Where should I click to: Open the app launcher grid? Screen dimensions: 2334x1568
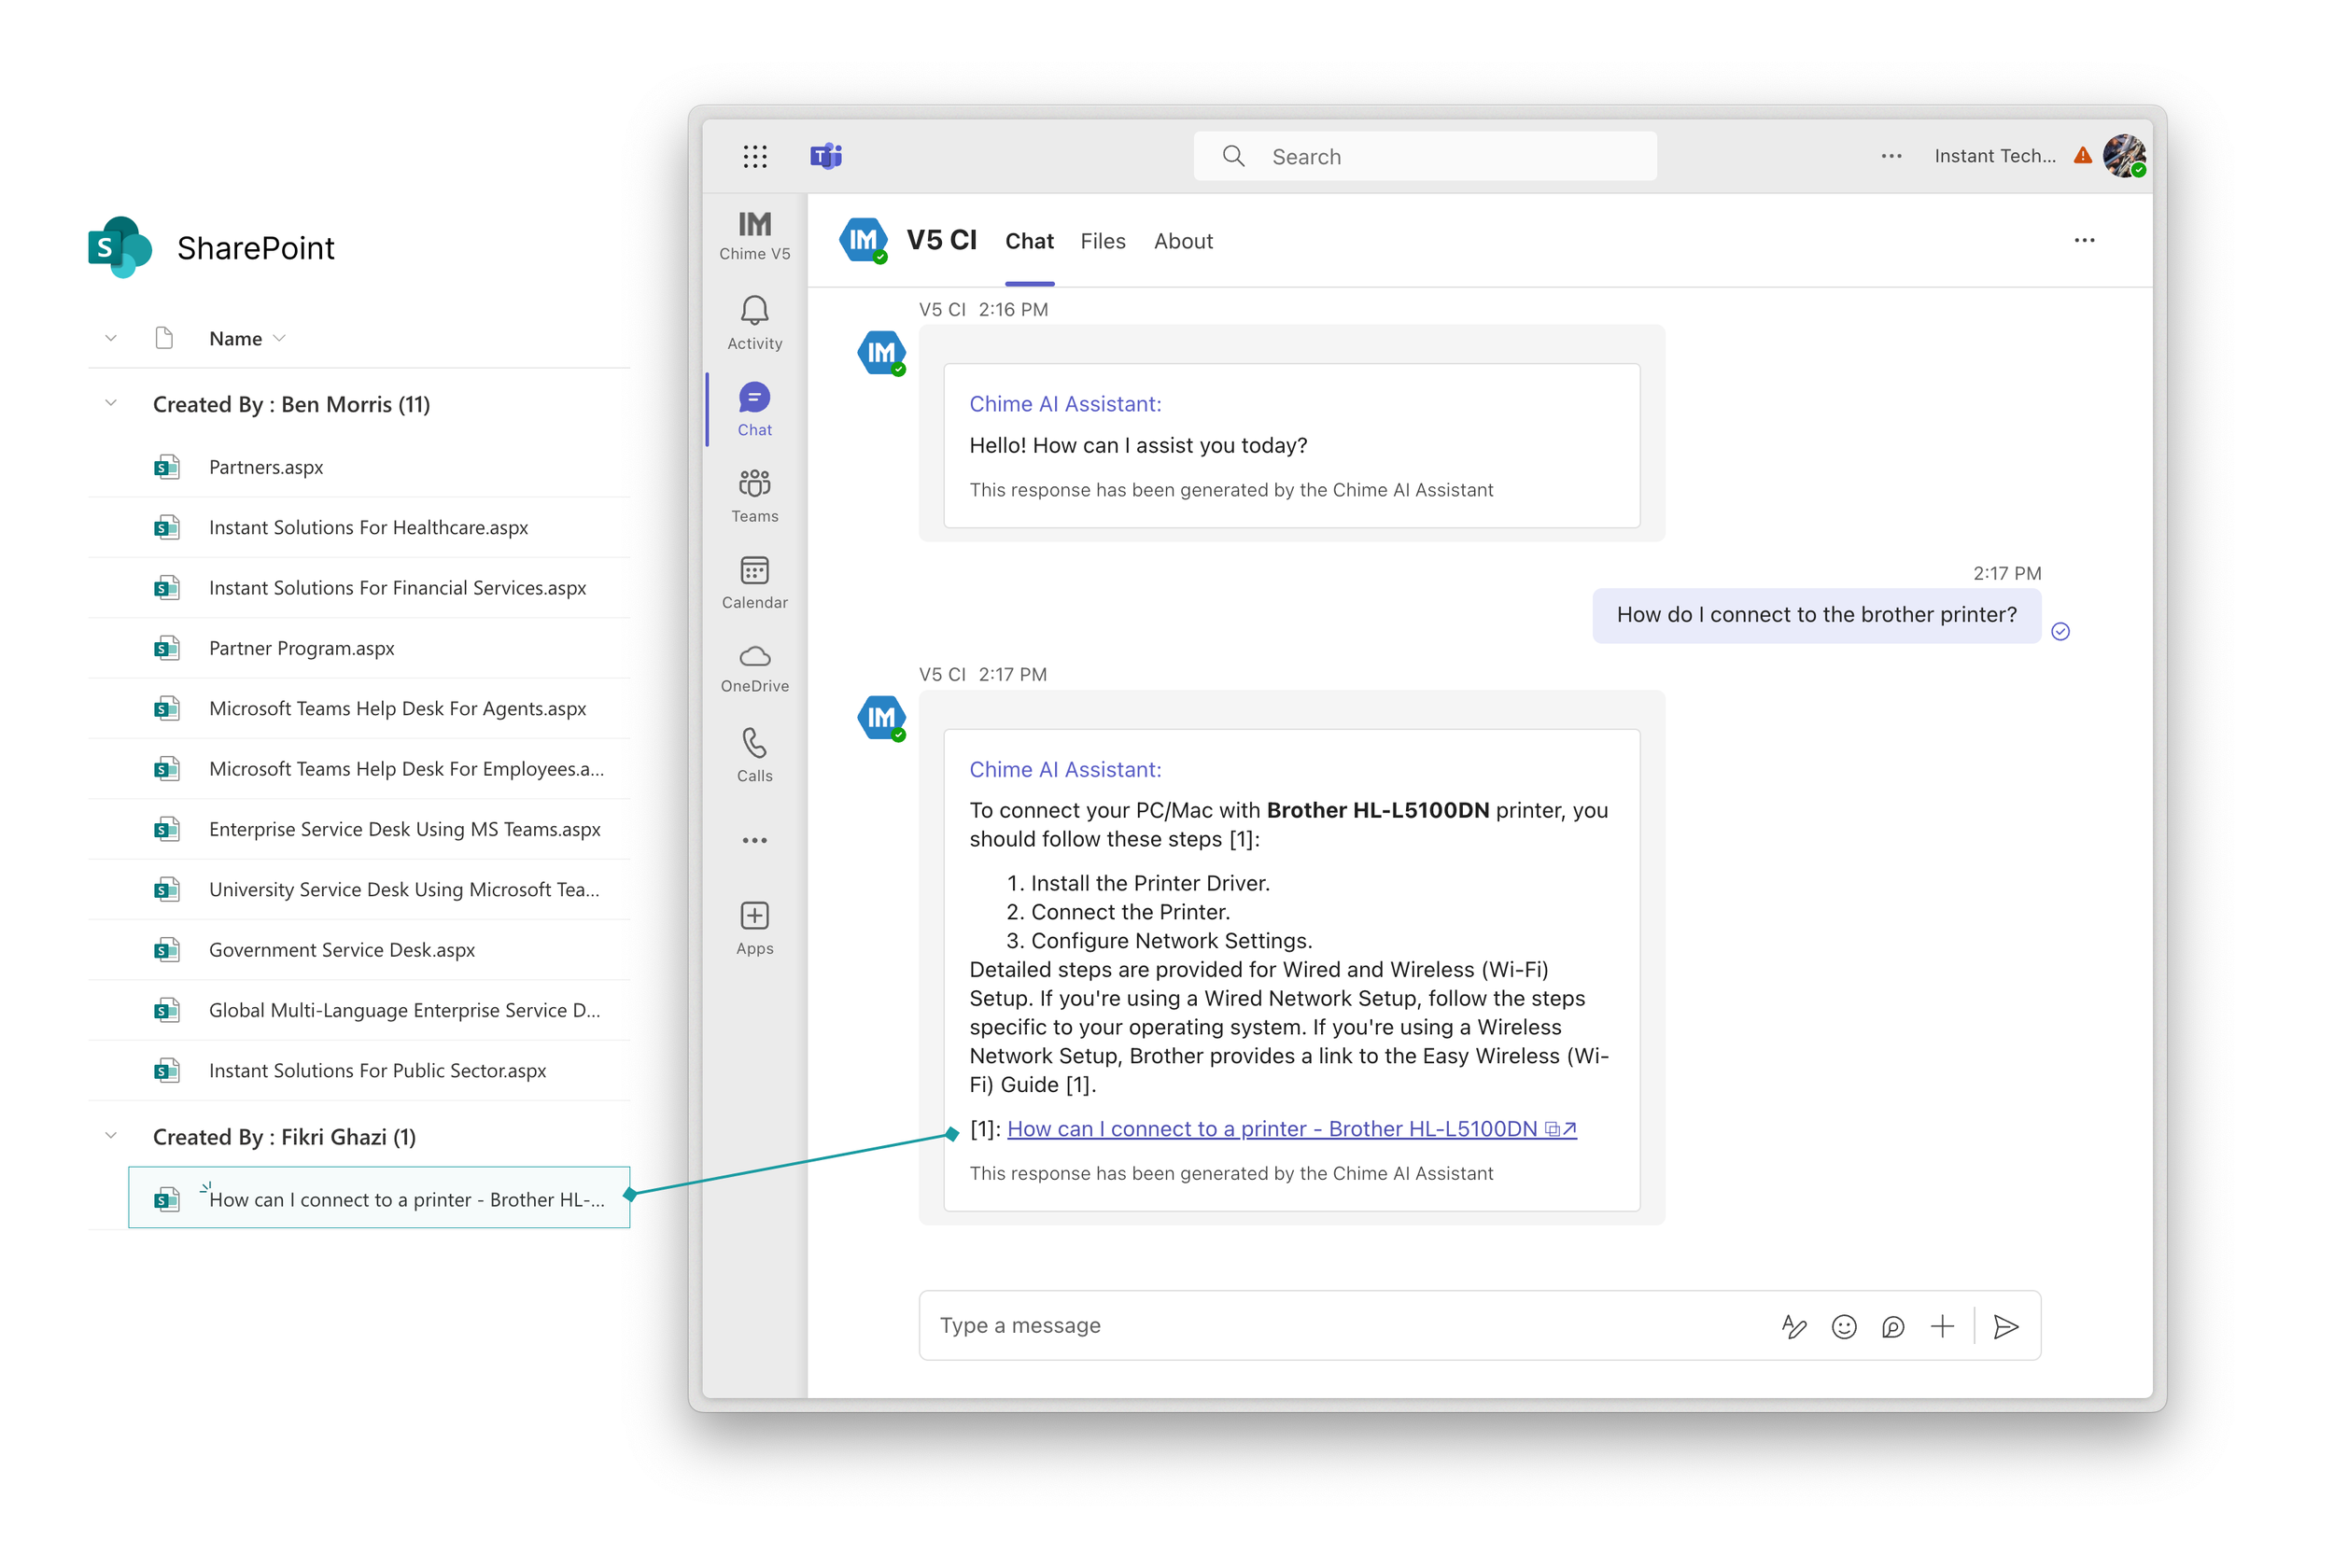[755, 156]
